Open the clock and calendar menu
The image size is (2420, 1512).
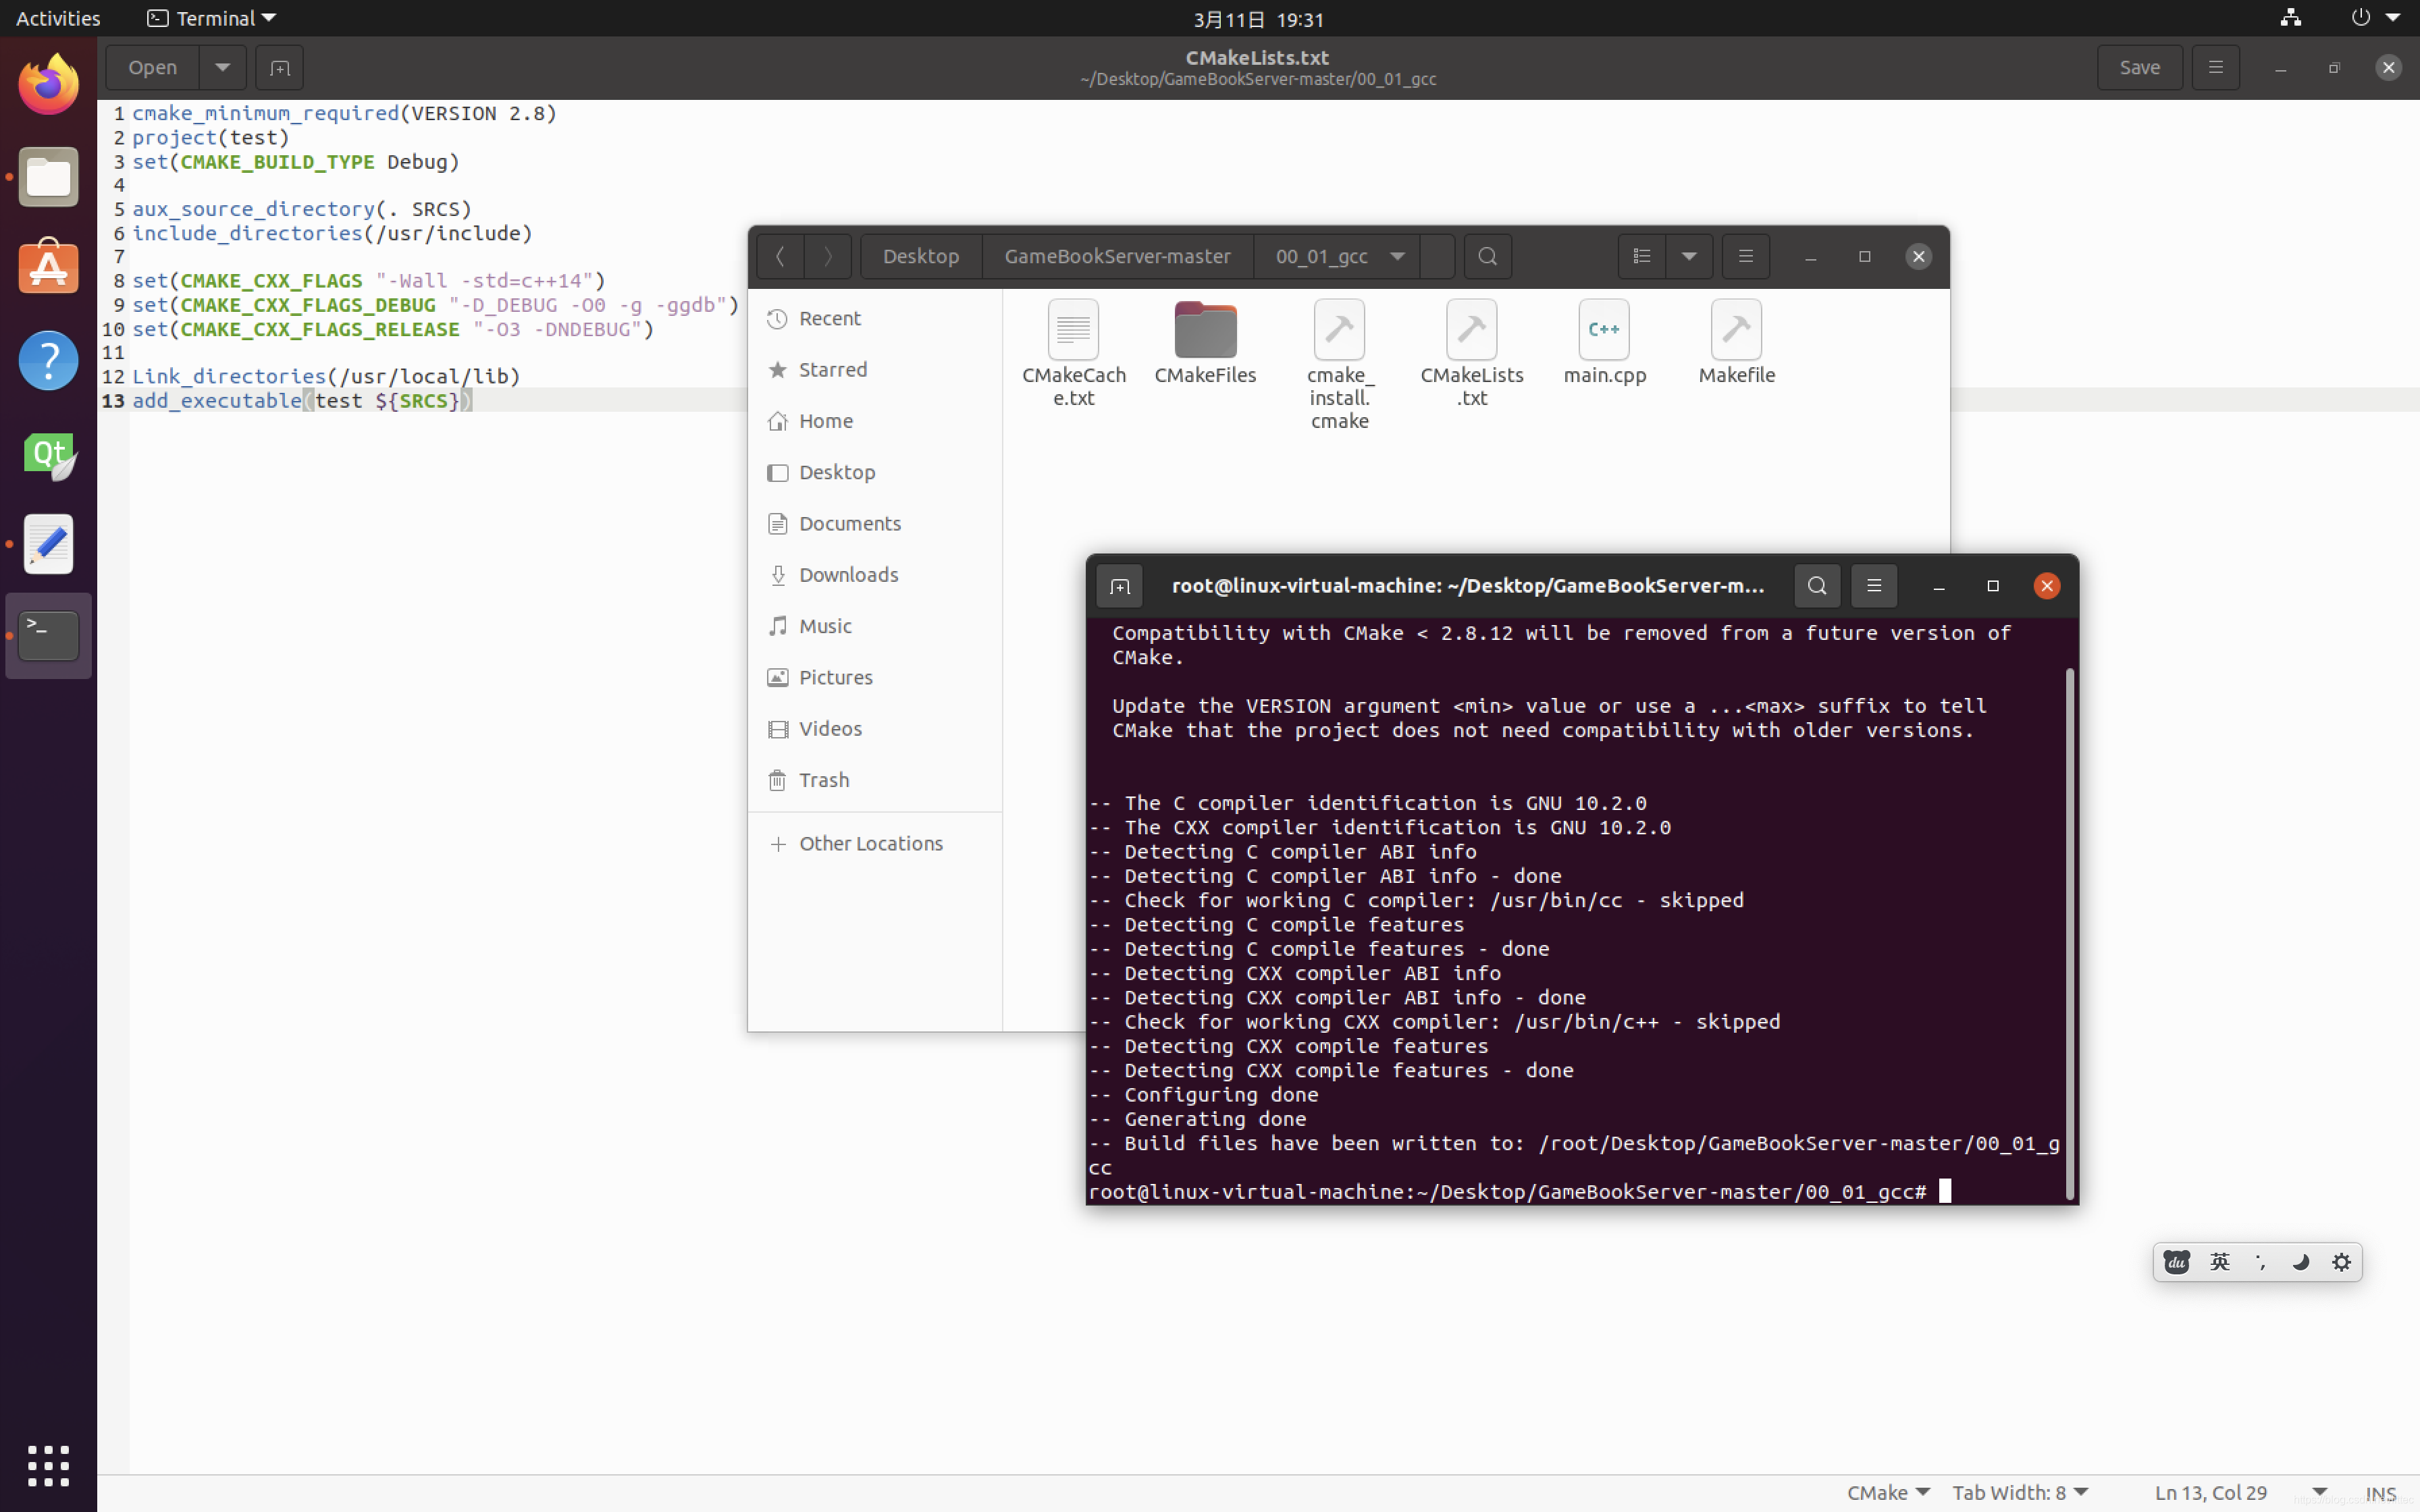1258,19
